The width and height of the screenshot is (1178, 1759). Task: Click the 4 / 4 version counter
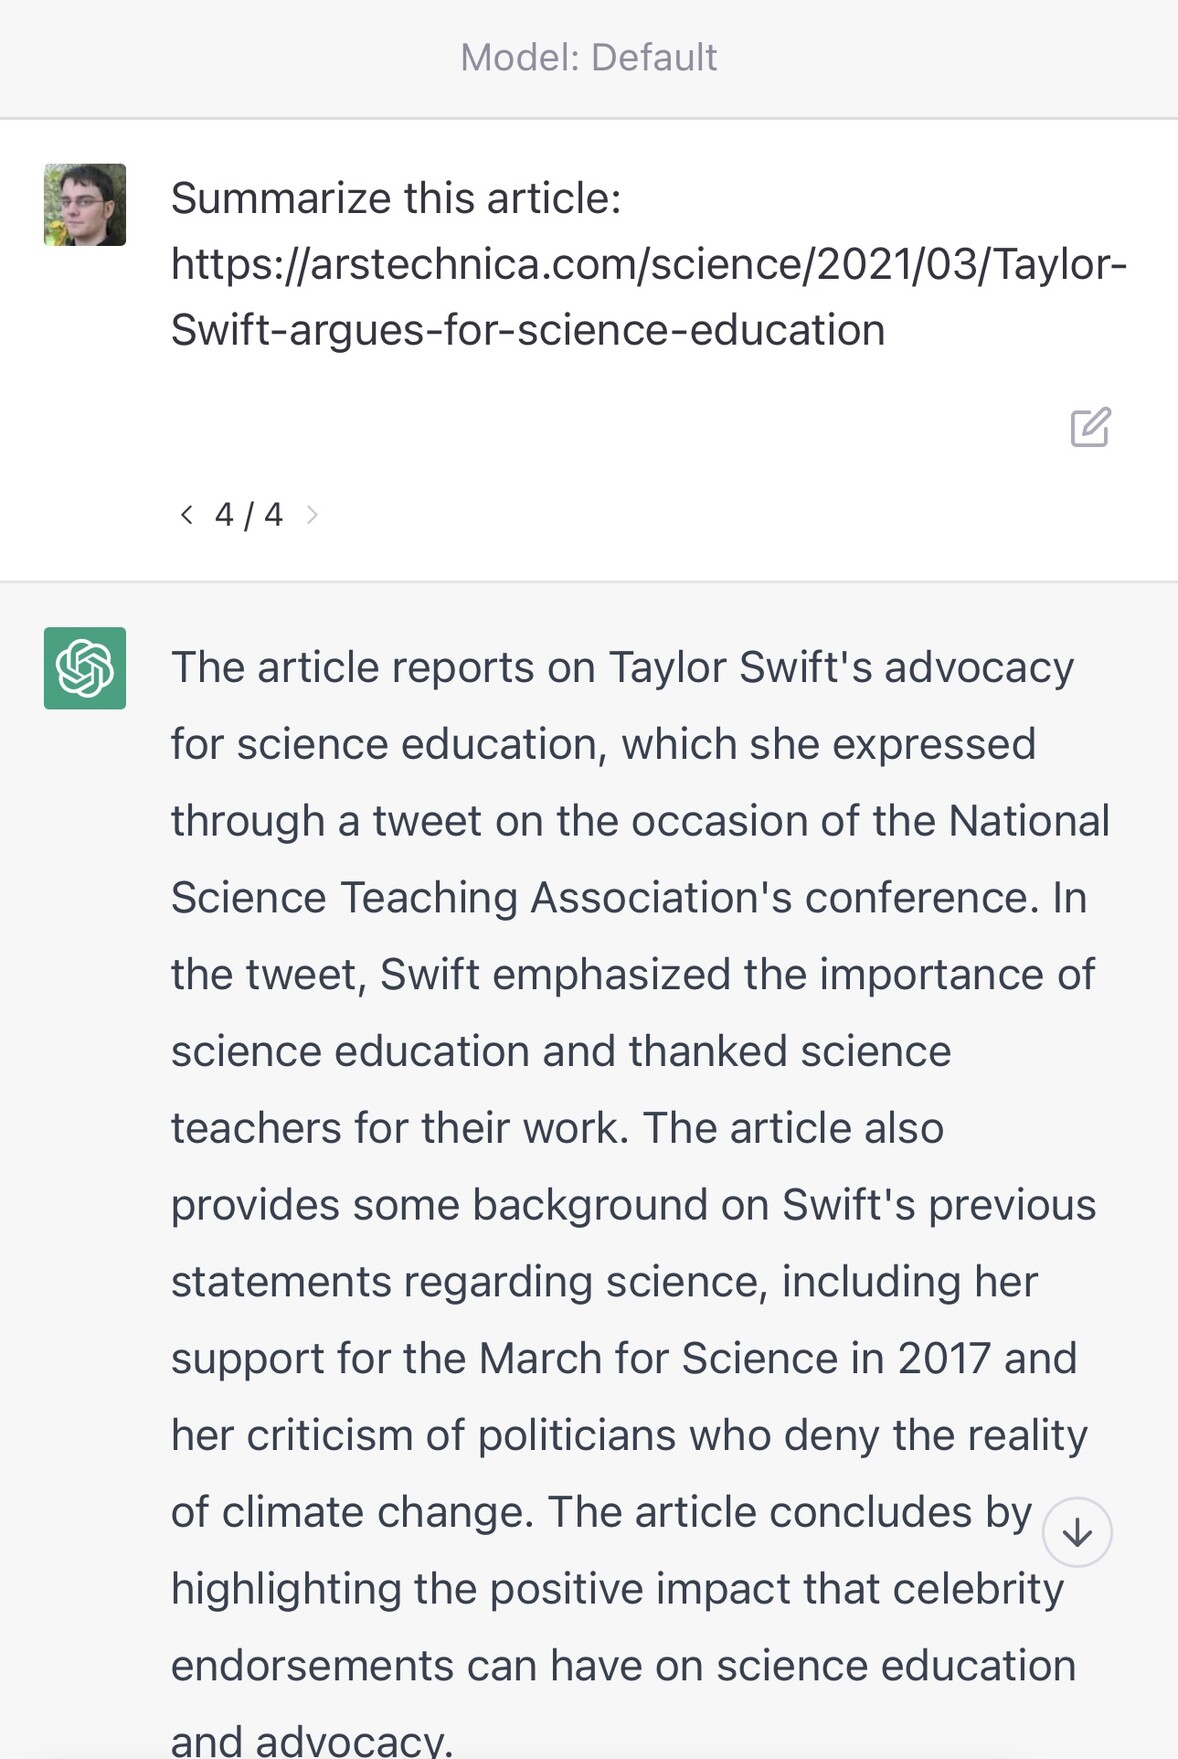tap(249, 515)
